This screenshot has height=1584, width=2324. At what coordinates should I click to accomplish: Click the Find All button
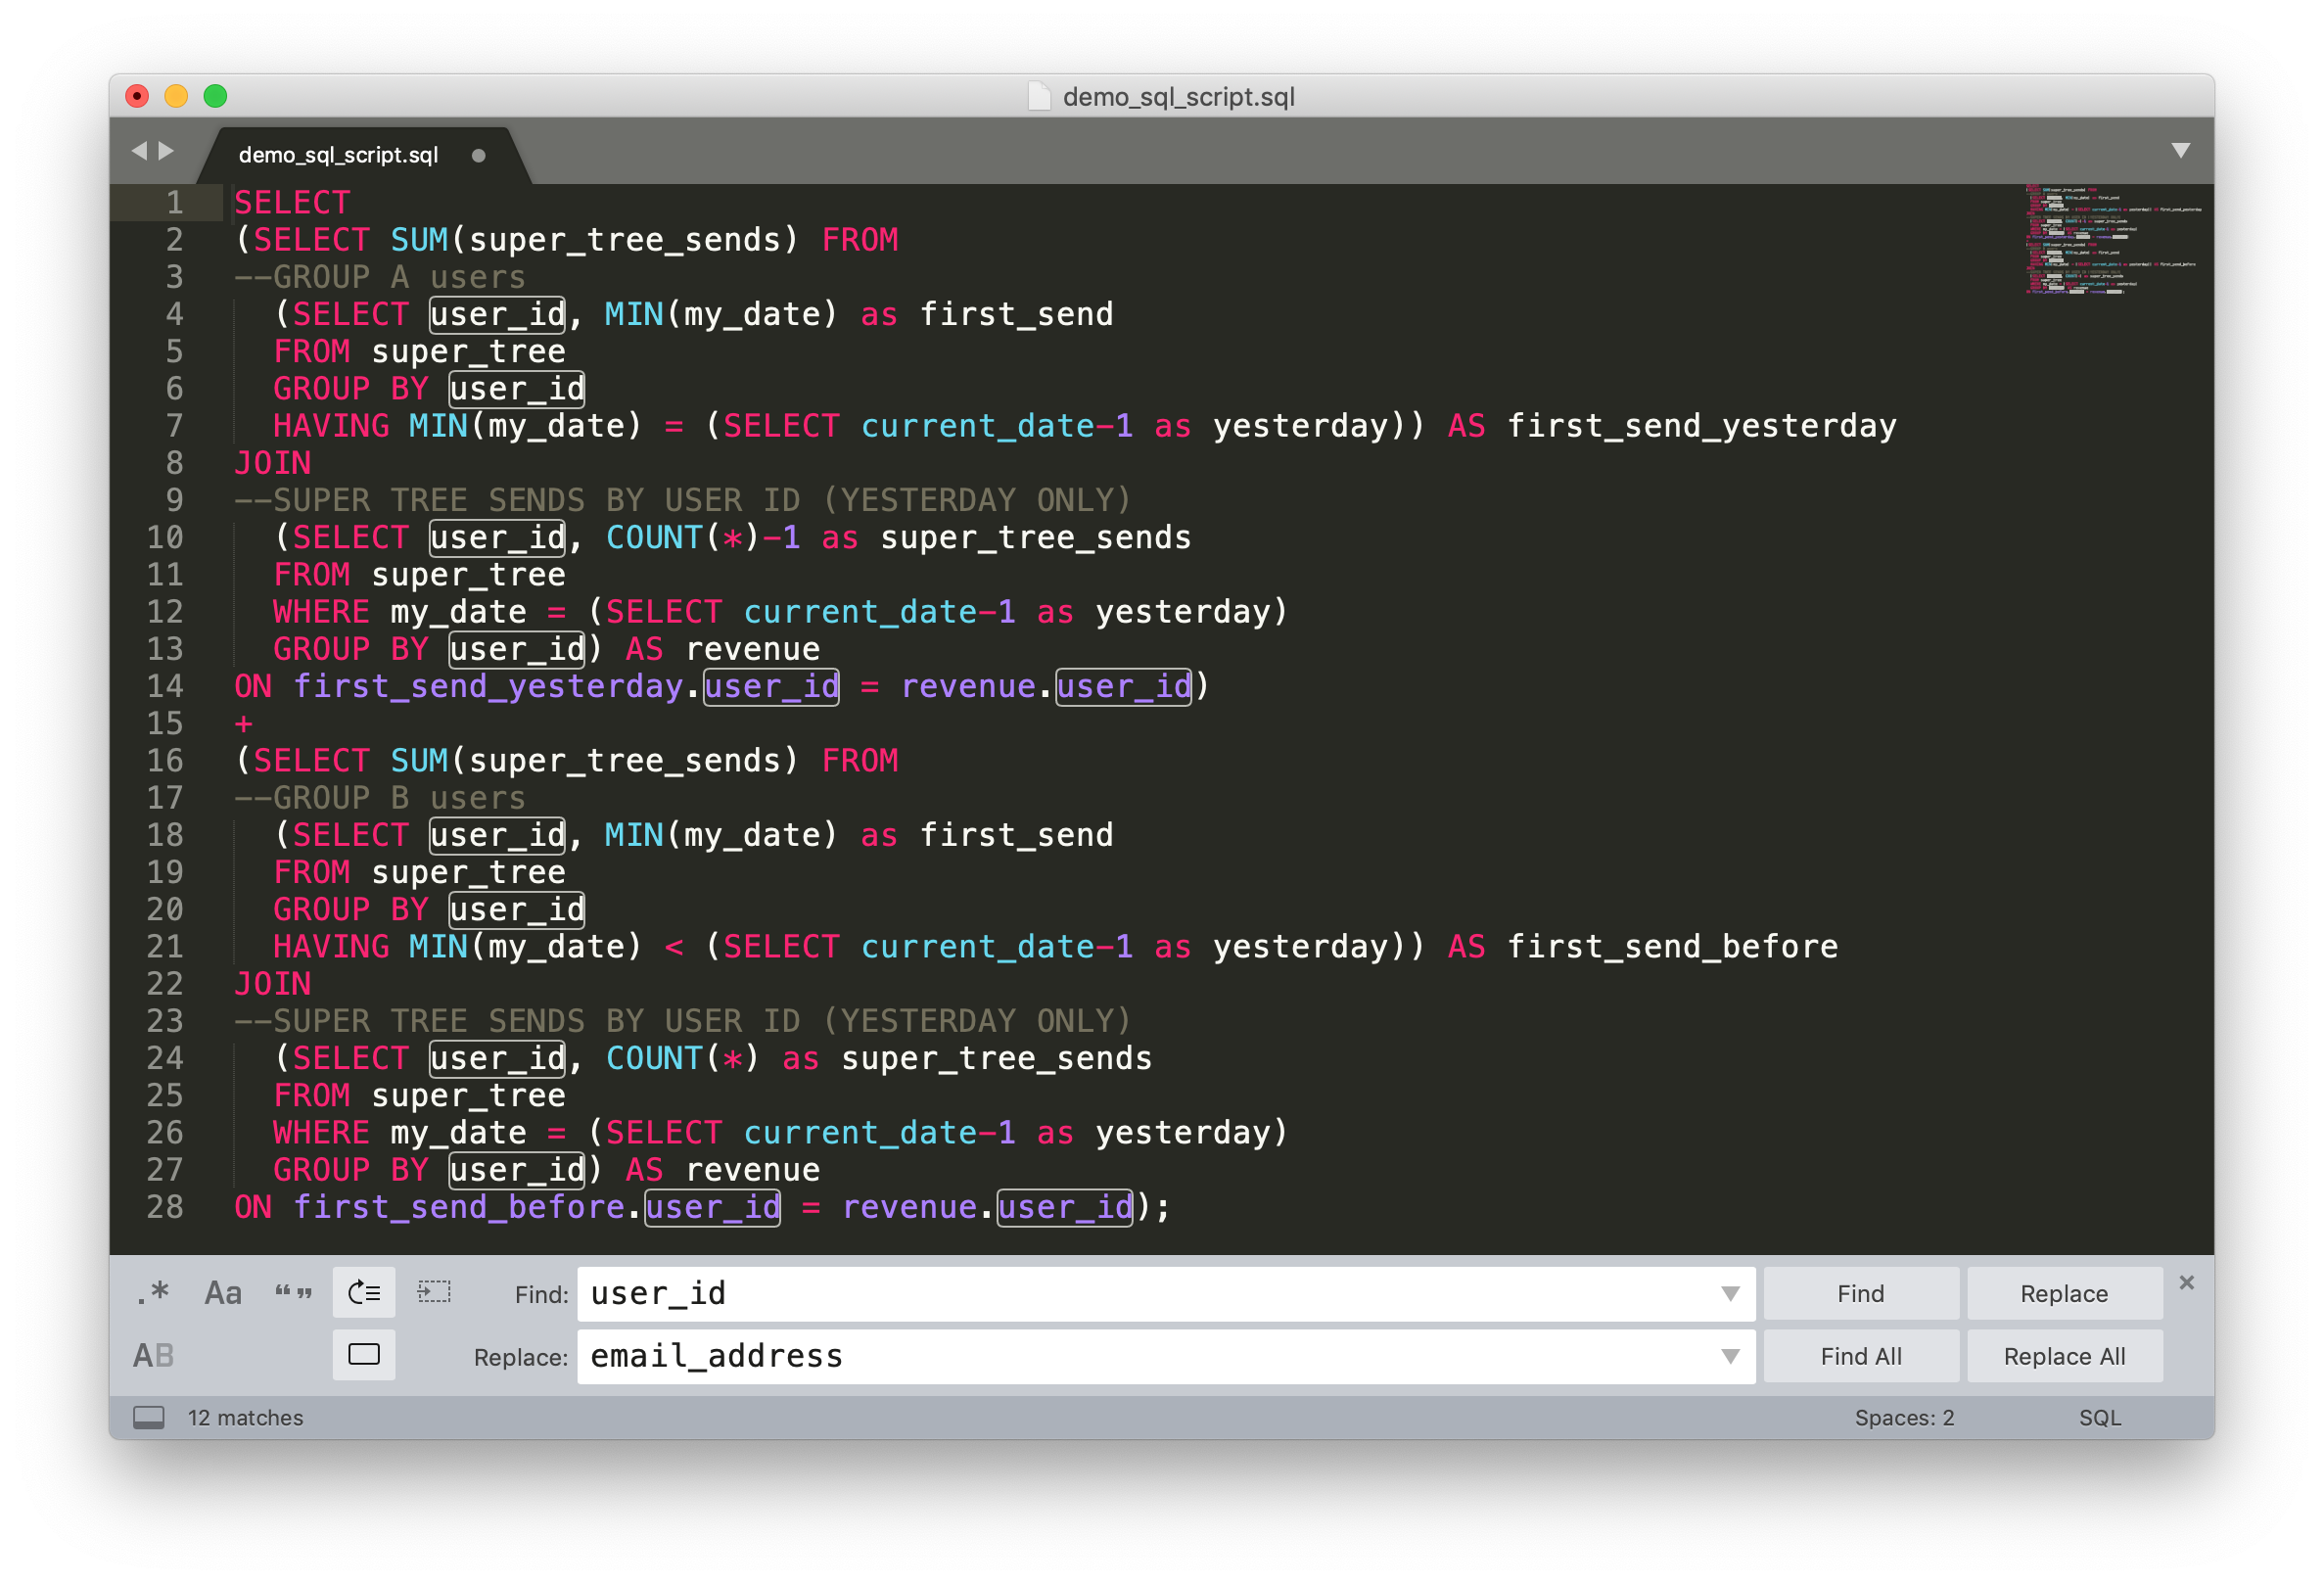click(x=1860, y=1356)
